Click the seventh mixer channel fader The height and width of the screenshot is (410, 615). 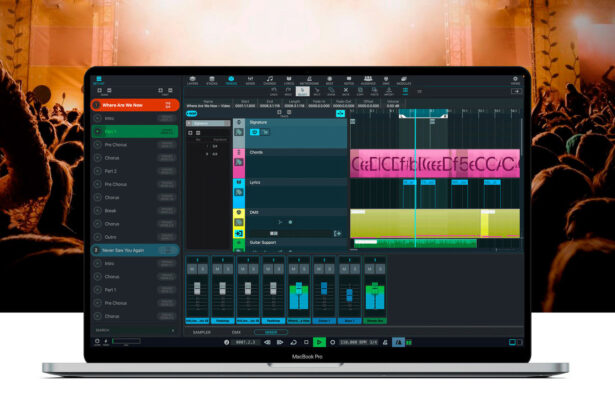tap(349, 295)
